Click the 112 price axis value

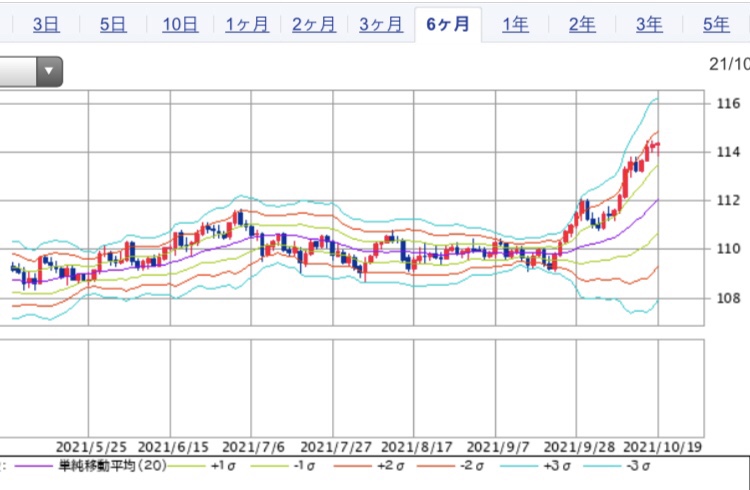[728, 200]
